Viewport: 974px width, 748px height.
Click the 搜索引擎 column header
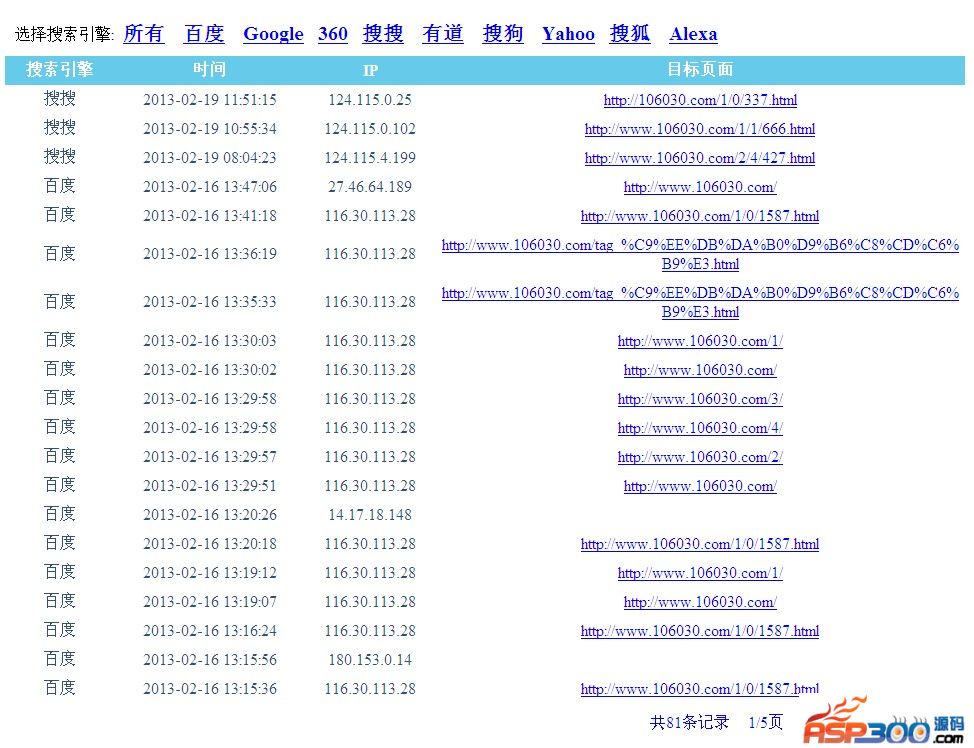[x=60, y=70]
